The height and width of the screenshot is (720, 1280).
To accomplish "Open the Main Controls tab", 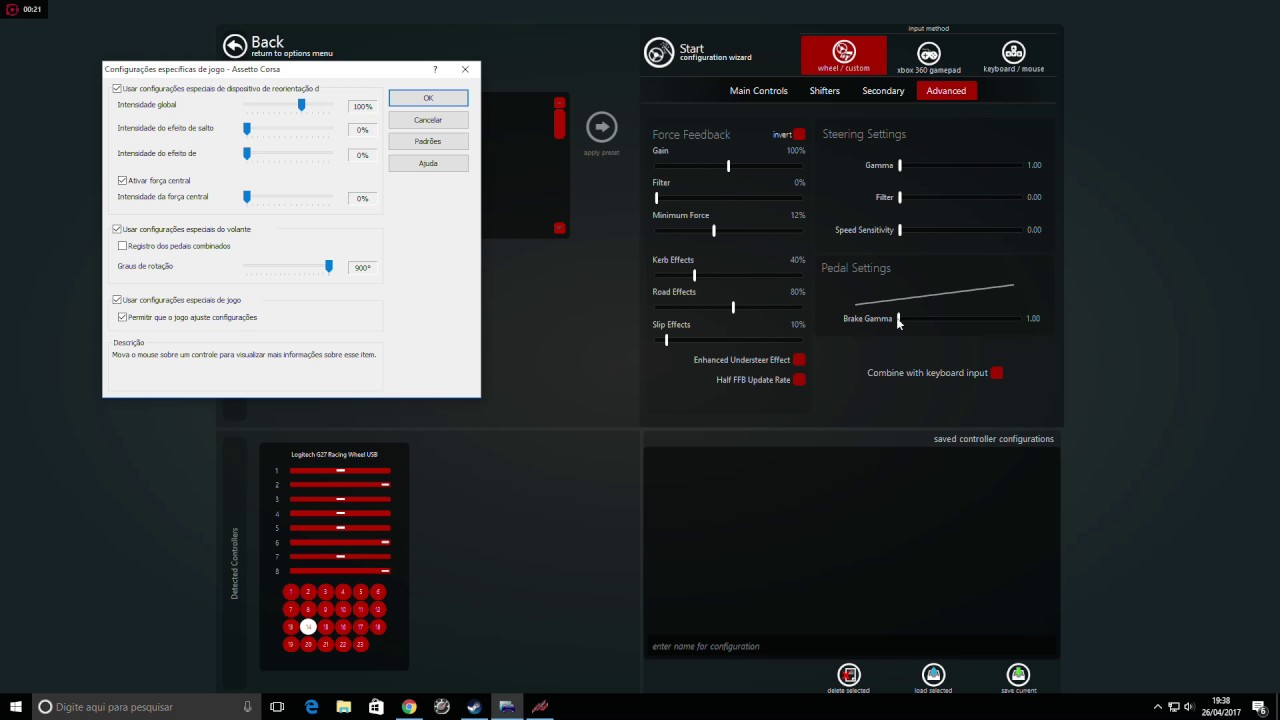I will point(758,91).
